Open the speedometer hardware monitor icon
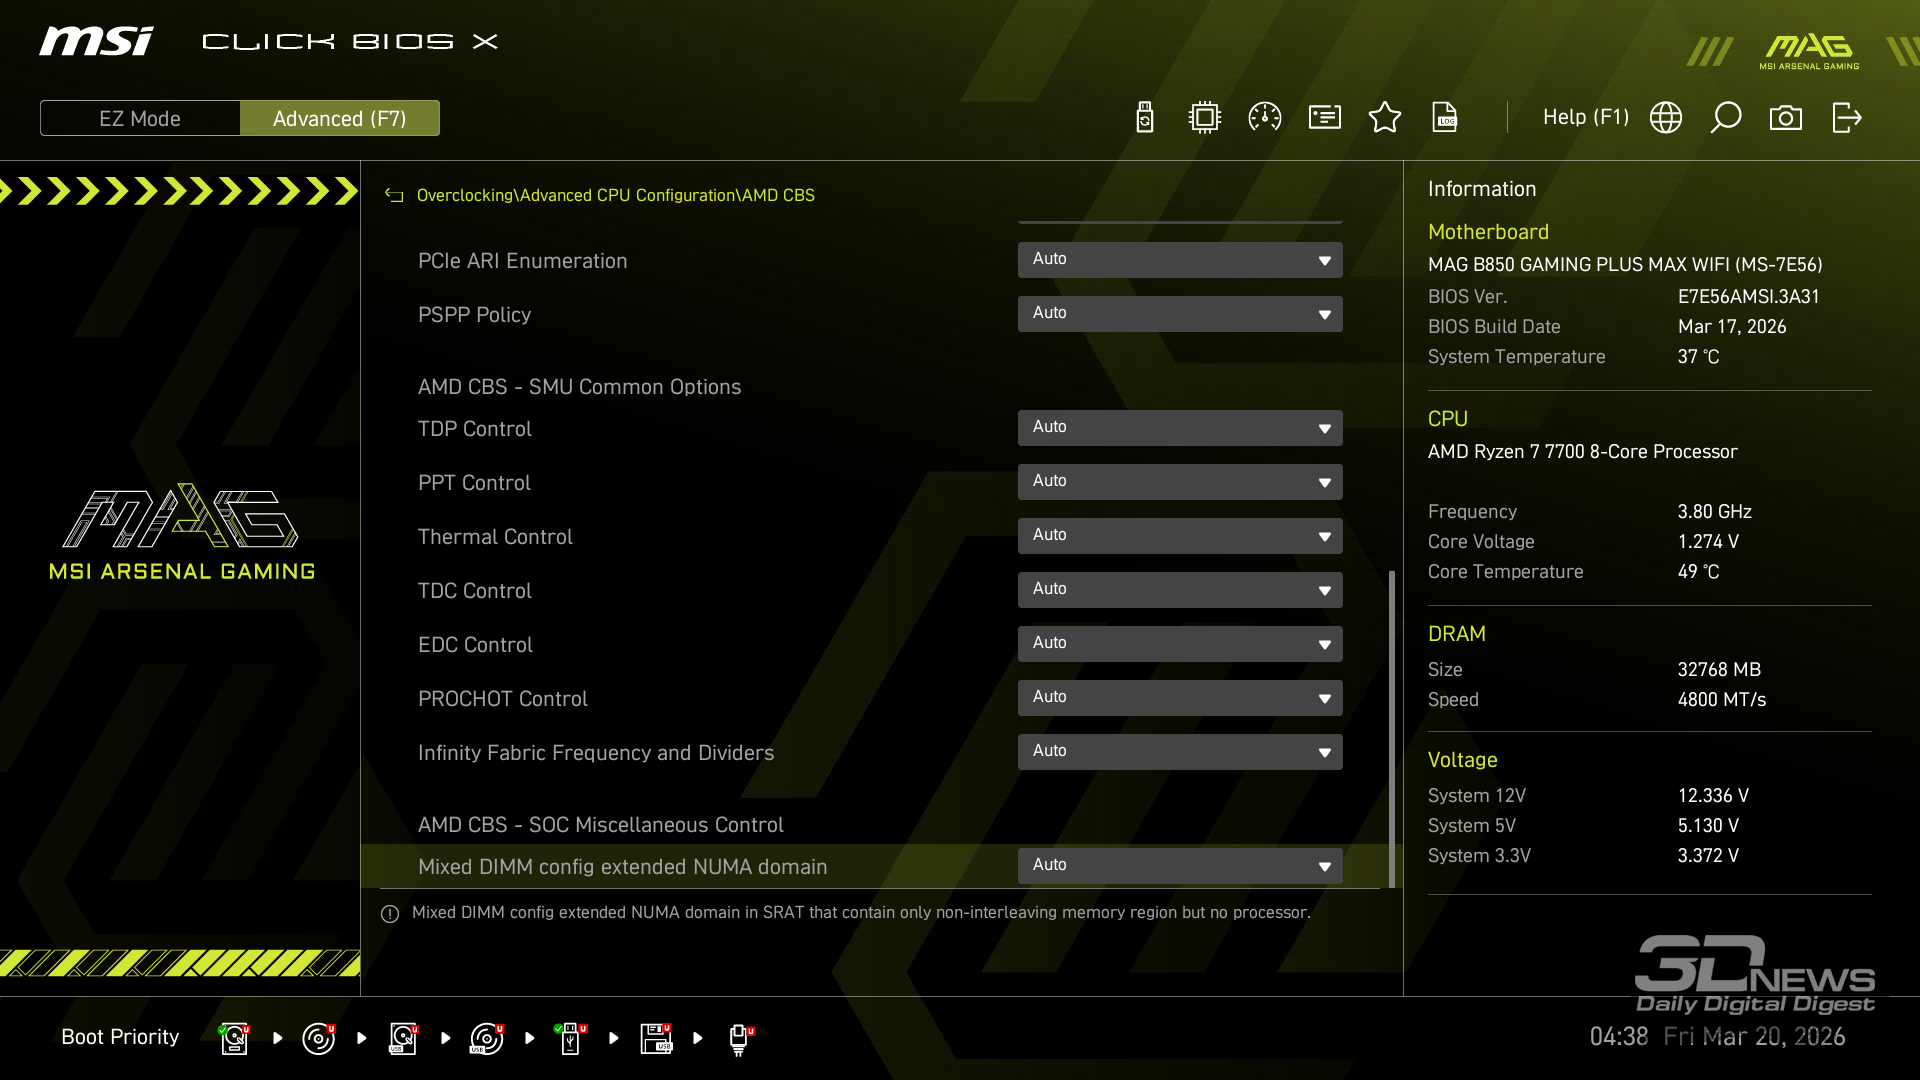 (1265, 118)
